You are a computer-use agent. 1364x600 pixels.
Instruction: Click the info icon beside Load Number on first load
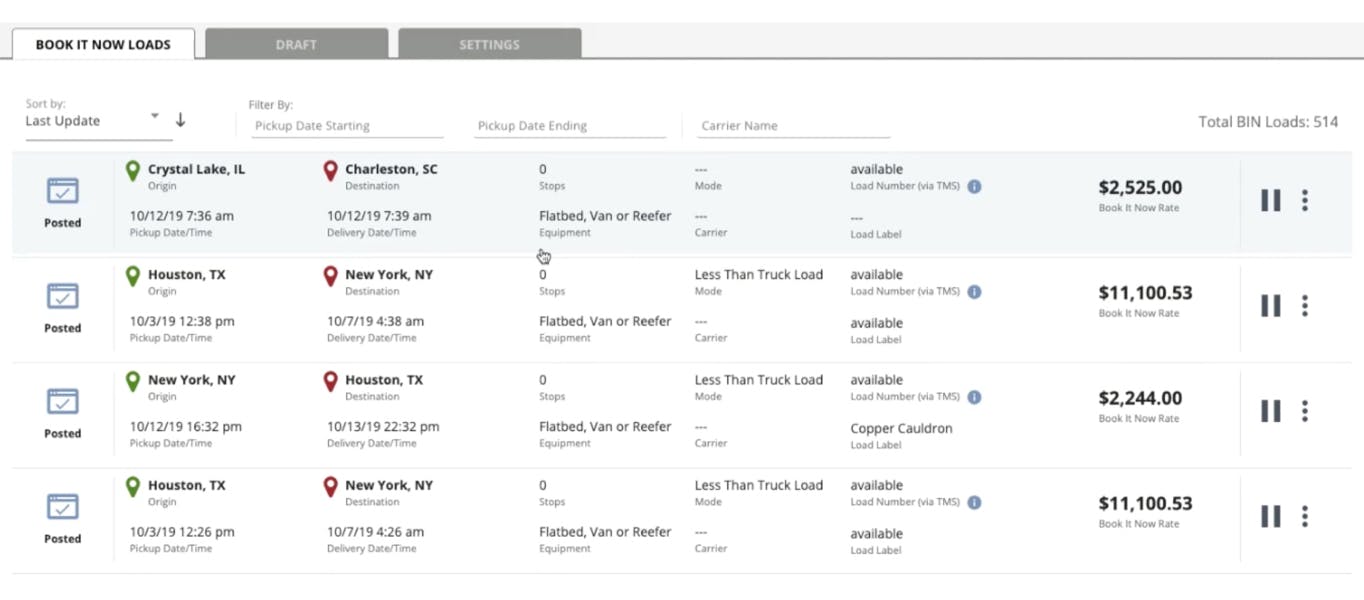pyautogui.click(x=973, y=186)
